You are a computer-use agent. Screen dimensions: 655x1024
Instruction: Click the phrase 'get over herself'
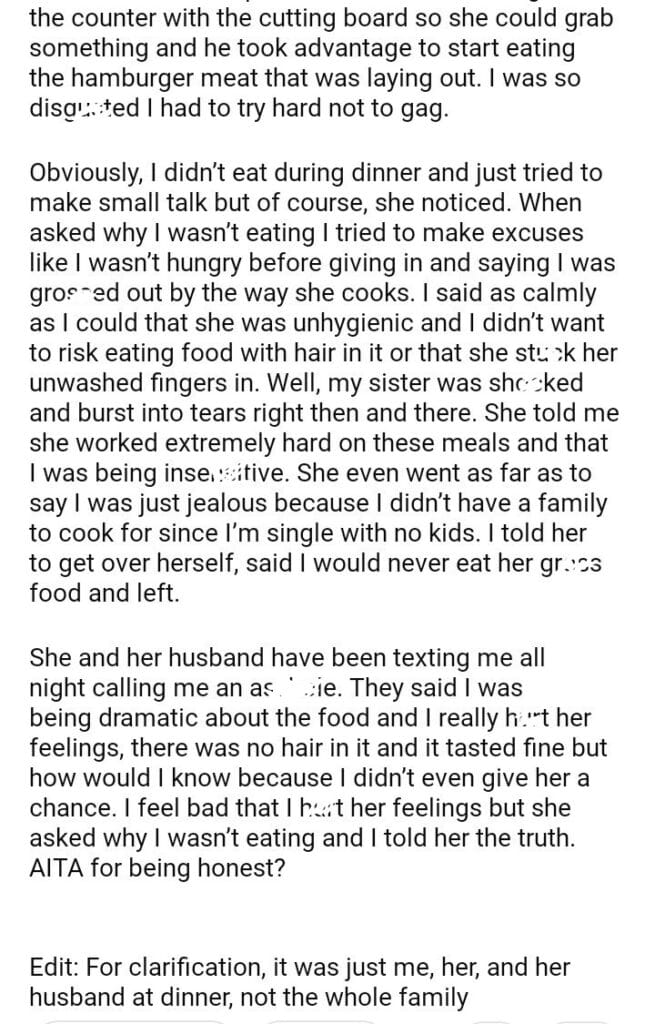coord(136,563)
